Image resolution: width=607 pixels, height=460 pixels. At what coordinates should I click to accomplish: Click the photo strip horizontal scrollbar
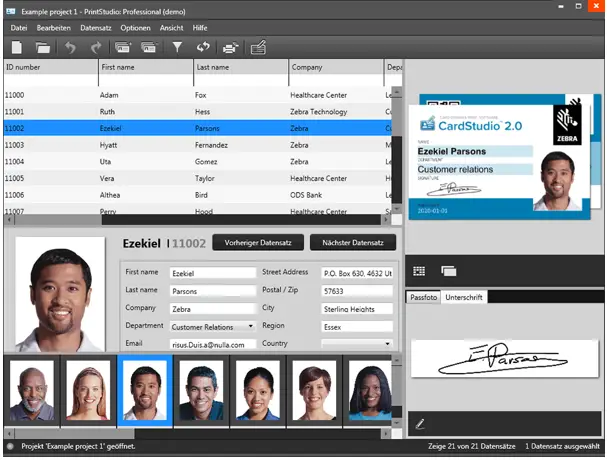pos(197,433)
